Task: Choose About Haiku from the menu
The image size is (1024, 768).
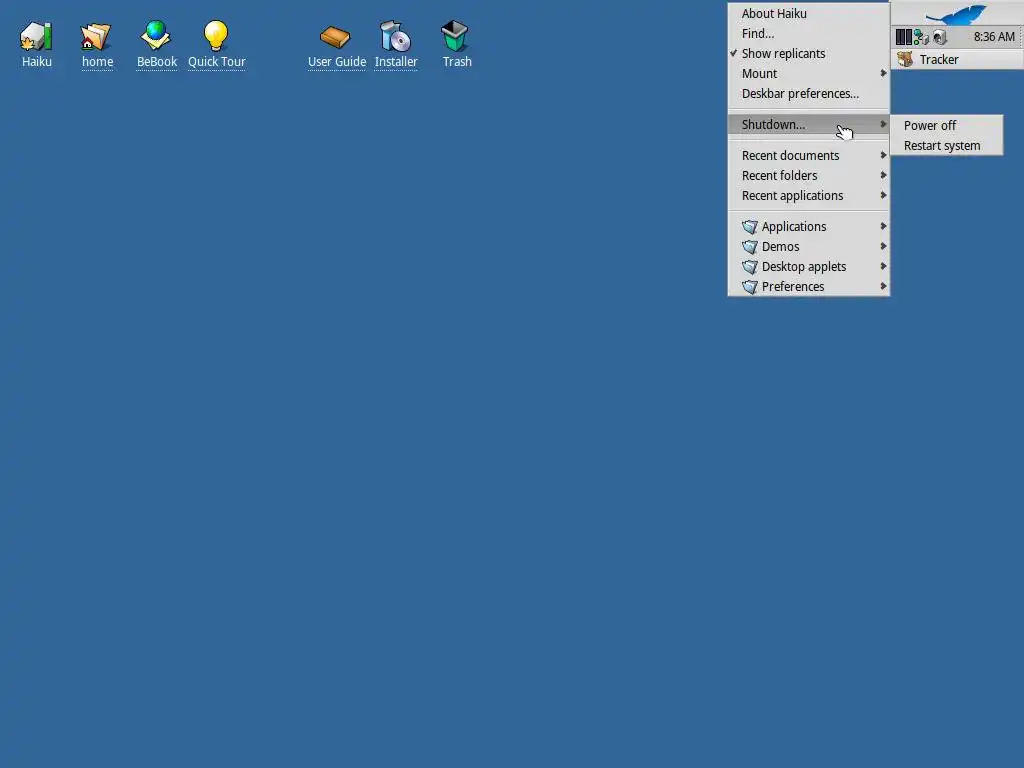Action: pos(808,14)
